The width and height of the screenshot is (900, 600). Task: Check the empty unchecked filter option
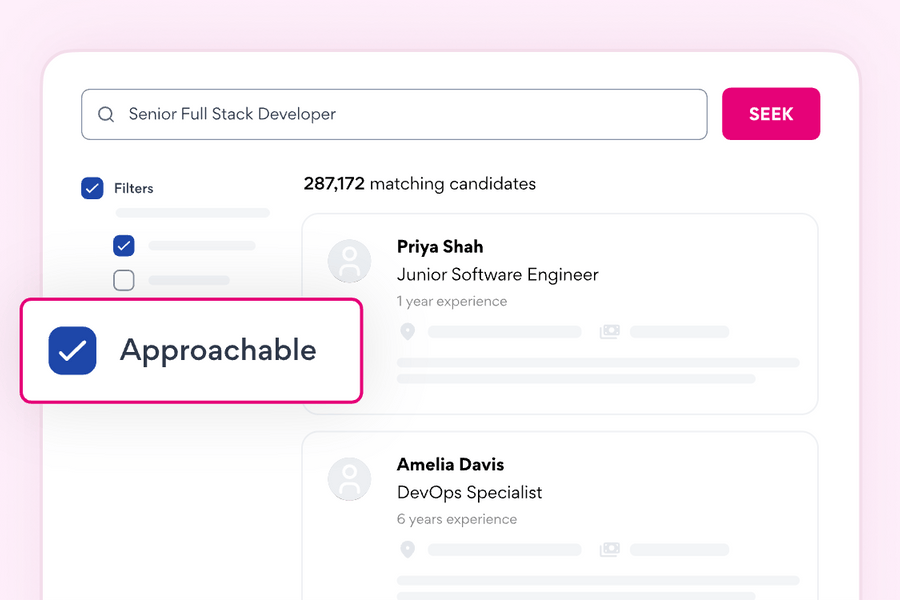(124, 280)
